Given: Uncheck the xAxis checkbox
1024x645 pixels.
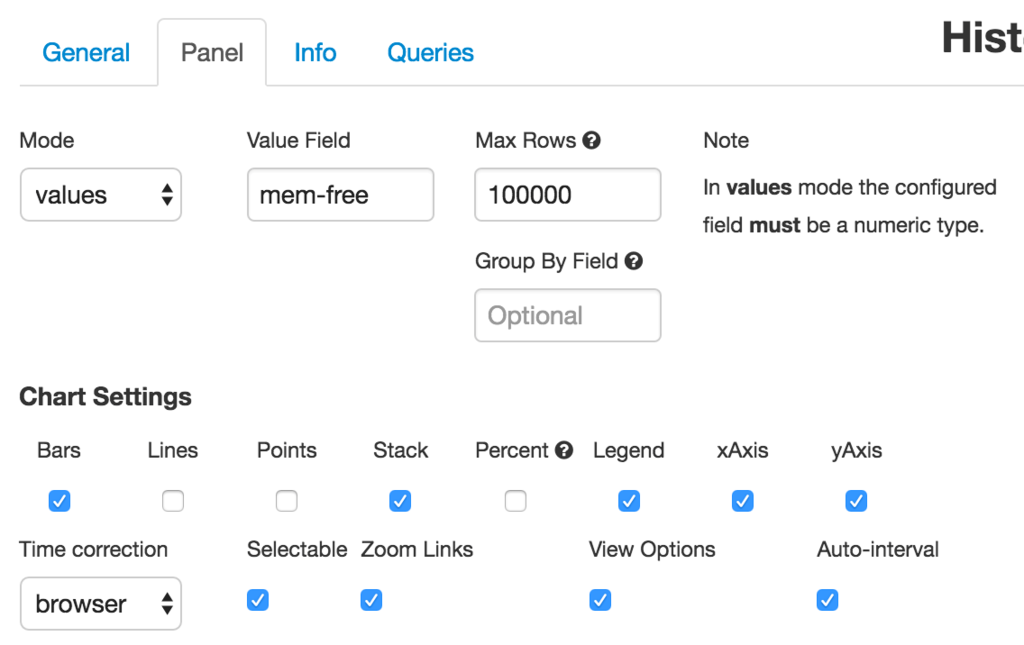Looking at the screenshot, I should pos(743,501).
